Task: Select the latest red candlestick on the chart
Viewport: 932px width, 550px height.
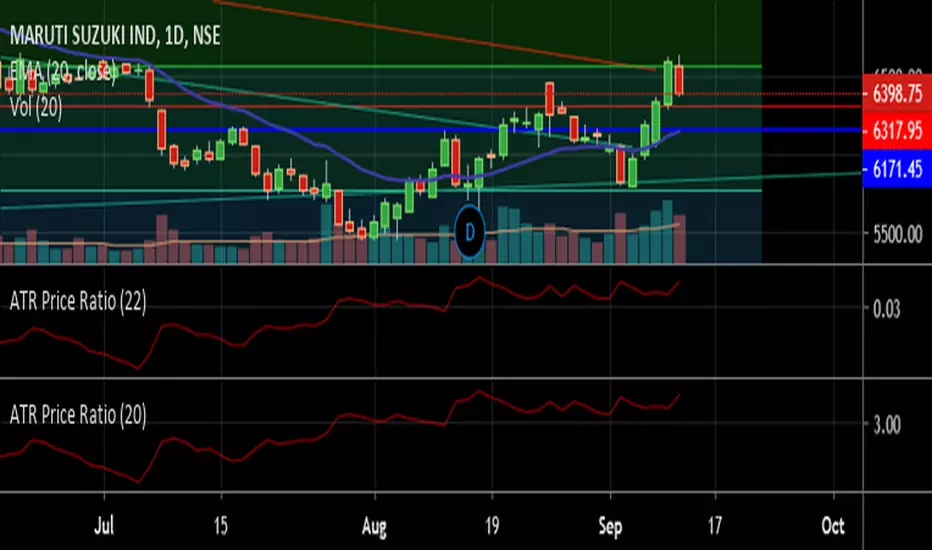Action: [679, 80]
